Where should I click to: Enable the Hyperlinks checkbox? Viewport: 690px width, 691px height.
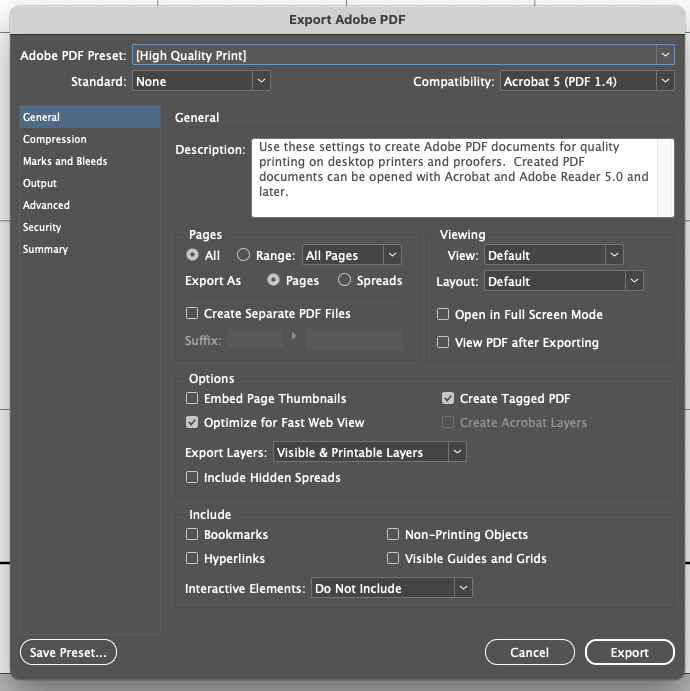click(192, 558)
